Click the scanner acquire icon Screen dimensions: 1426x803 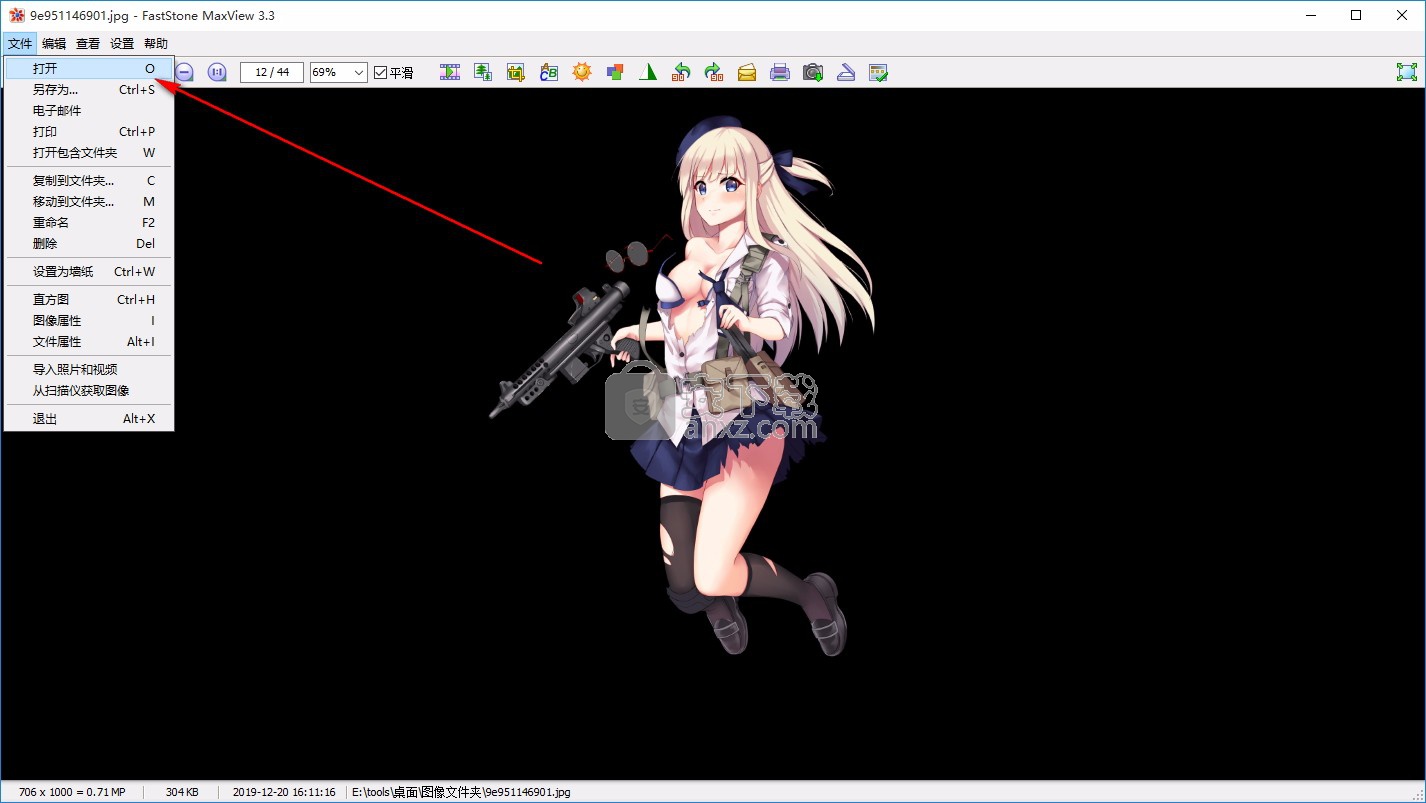click(846, 72)
